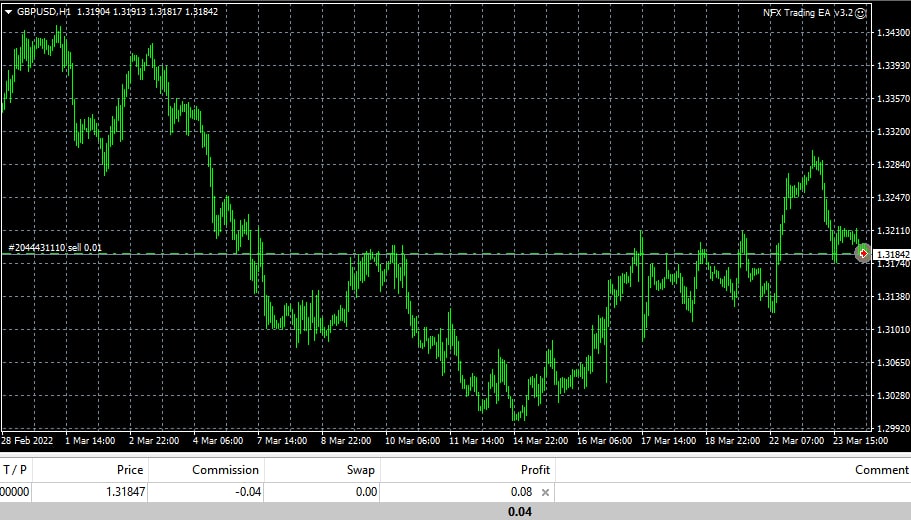Click the 4 Mar 06:00 time label
The image size is (911, 520).
tap(218, 440)
